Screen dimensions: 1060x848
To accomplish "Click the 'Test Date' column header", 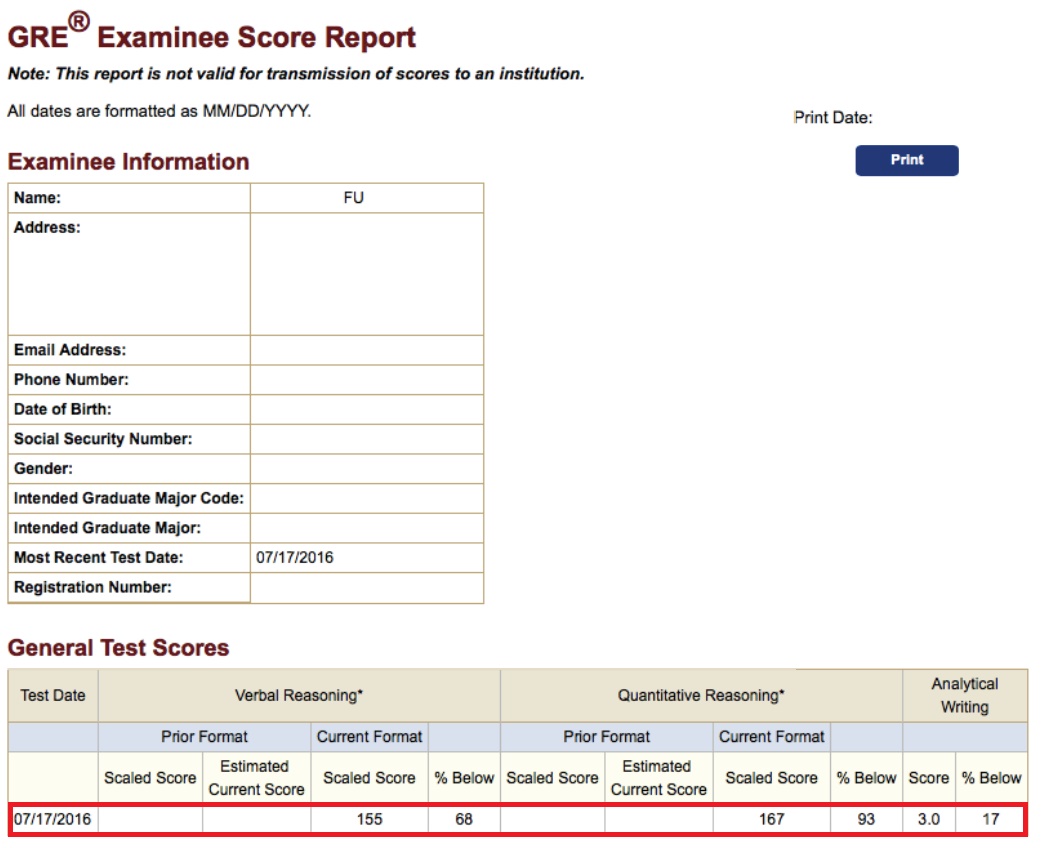I will pos(53,695).
